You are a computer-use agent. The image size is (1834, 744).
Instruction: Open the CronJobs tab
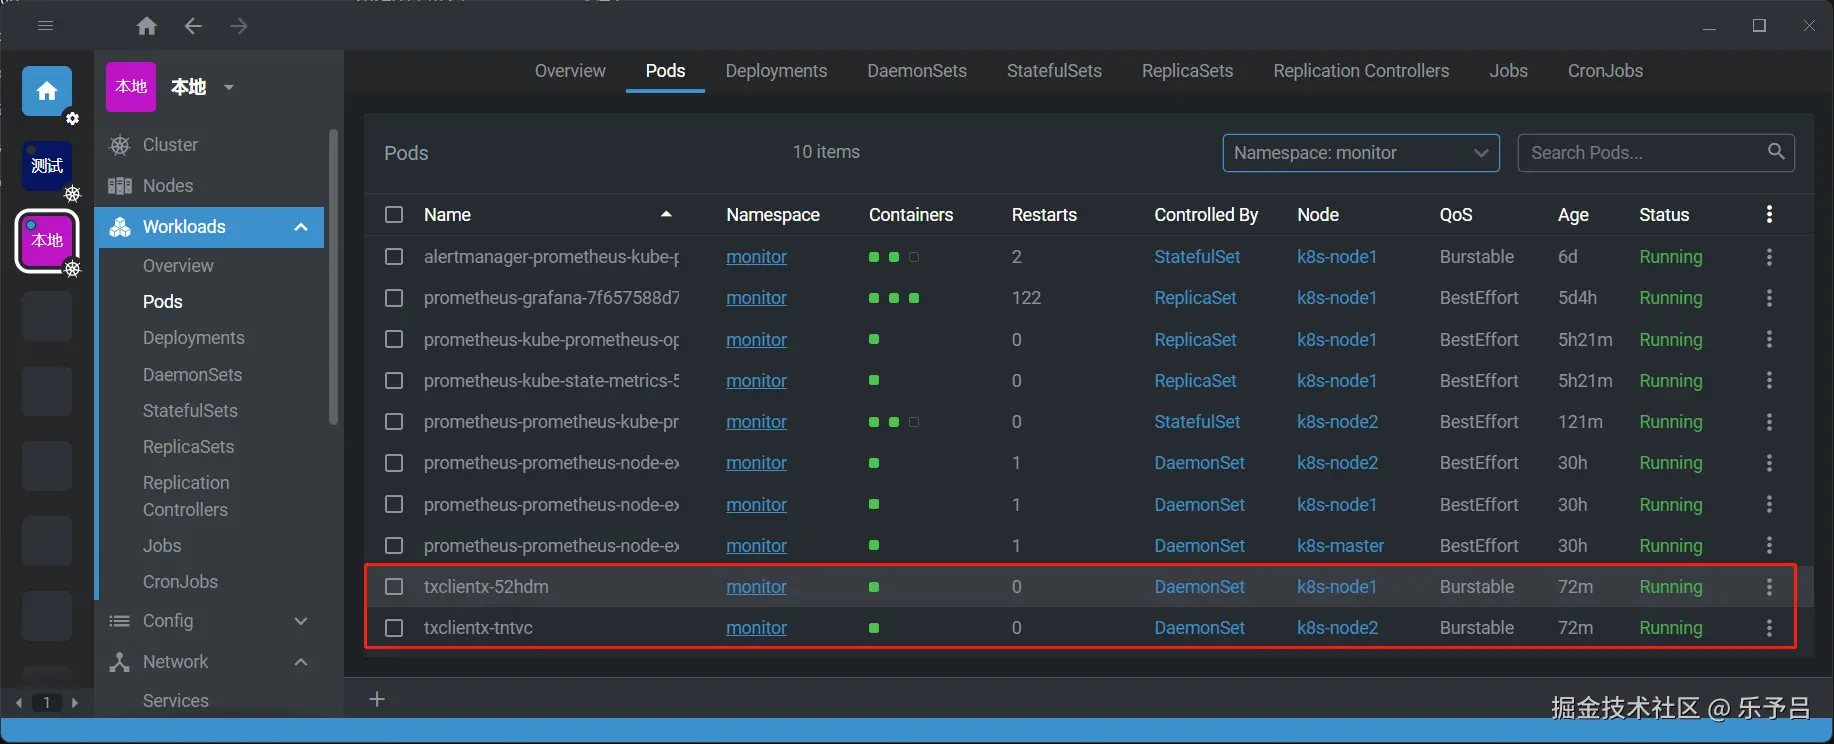point(1605,71)
